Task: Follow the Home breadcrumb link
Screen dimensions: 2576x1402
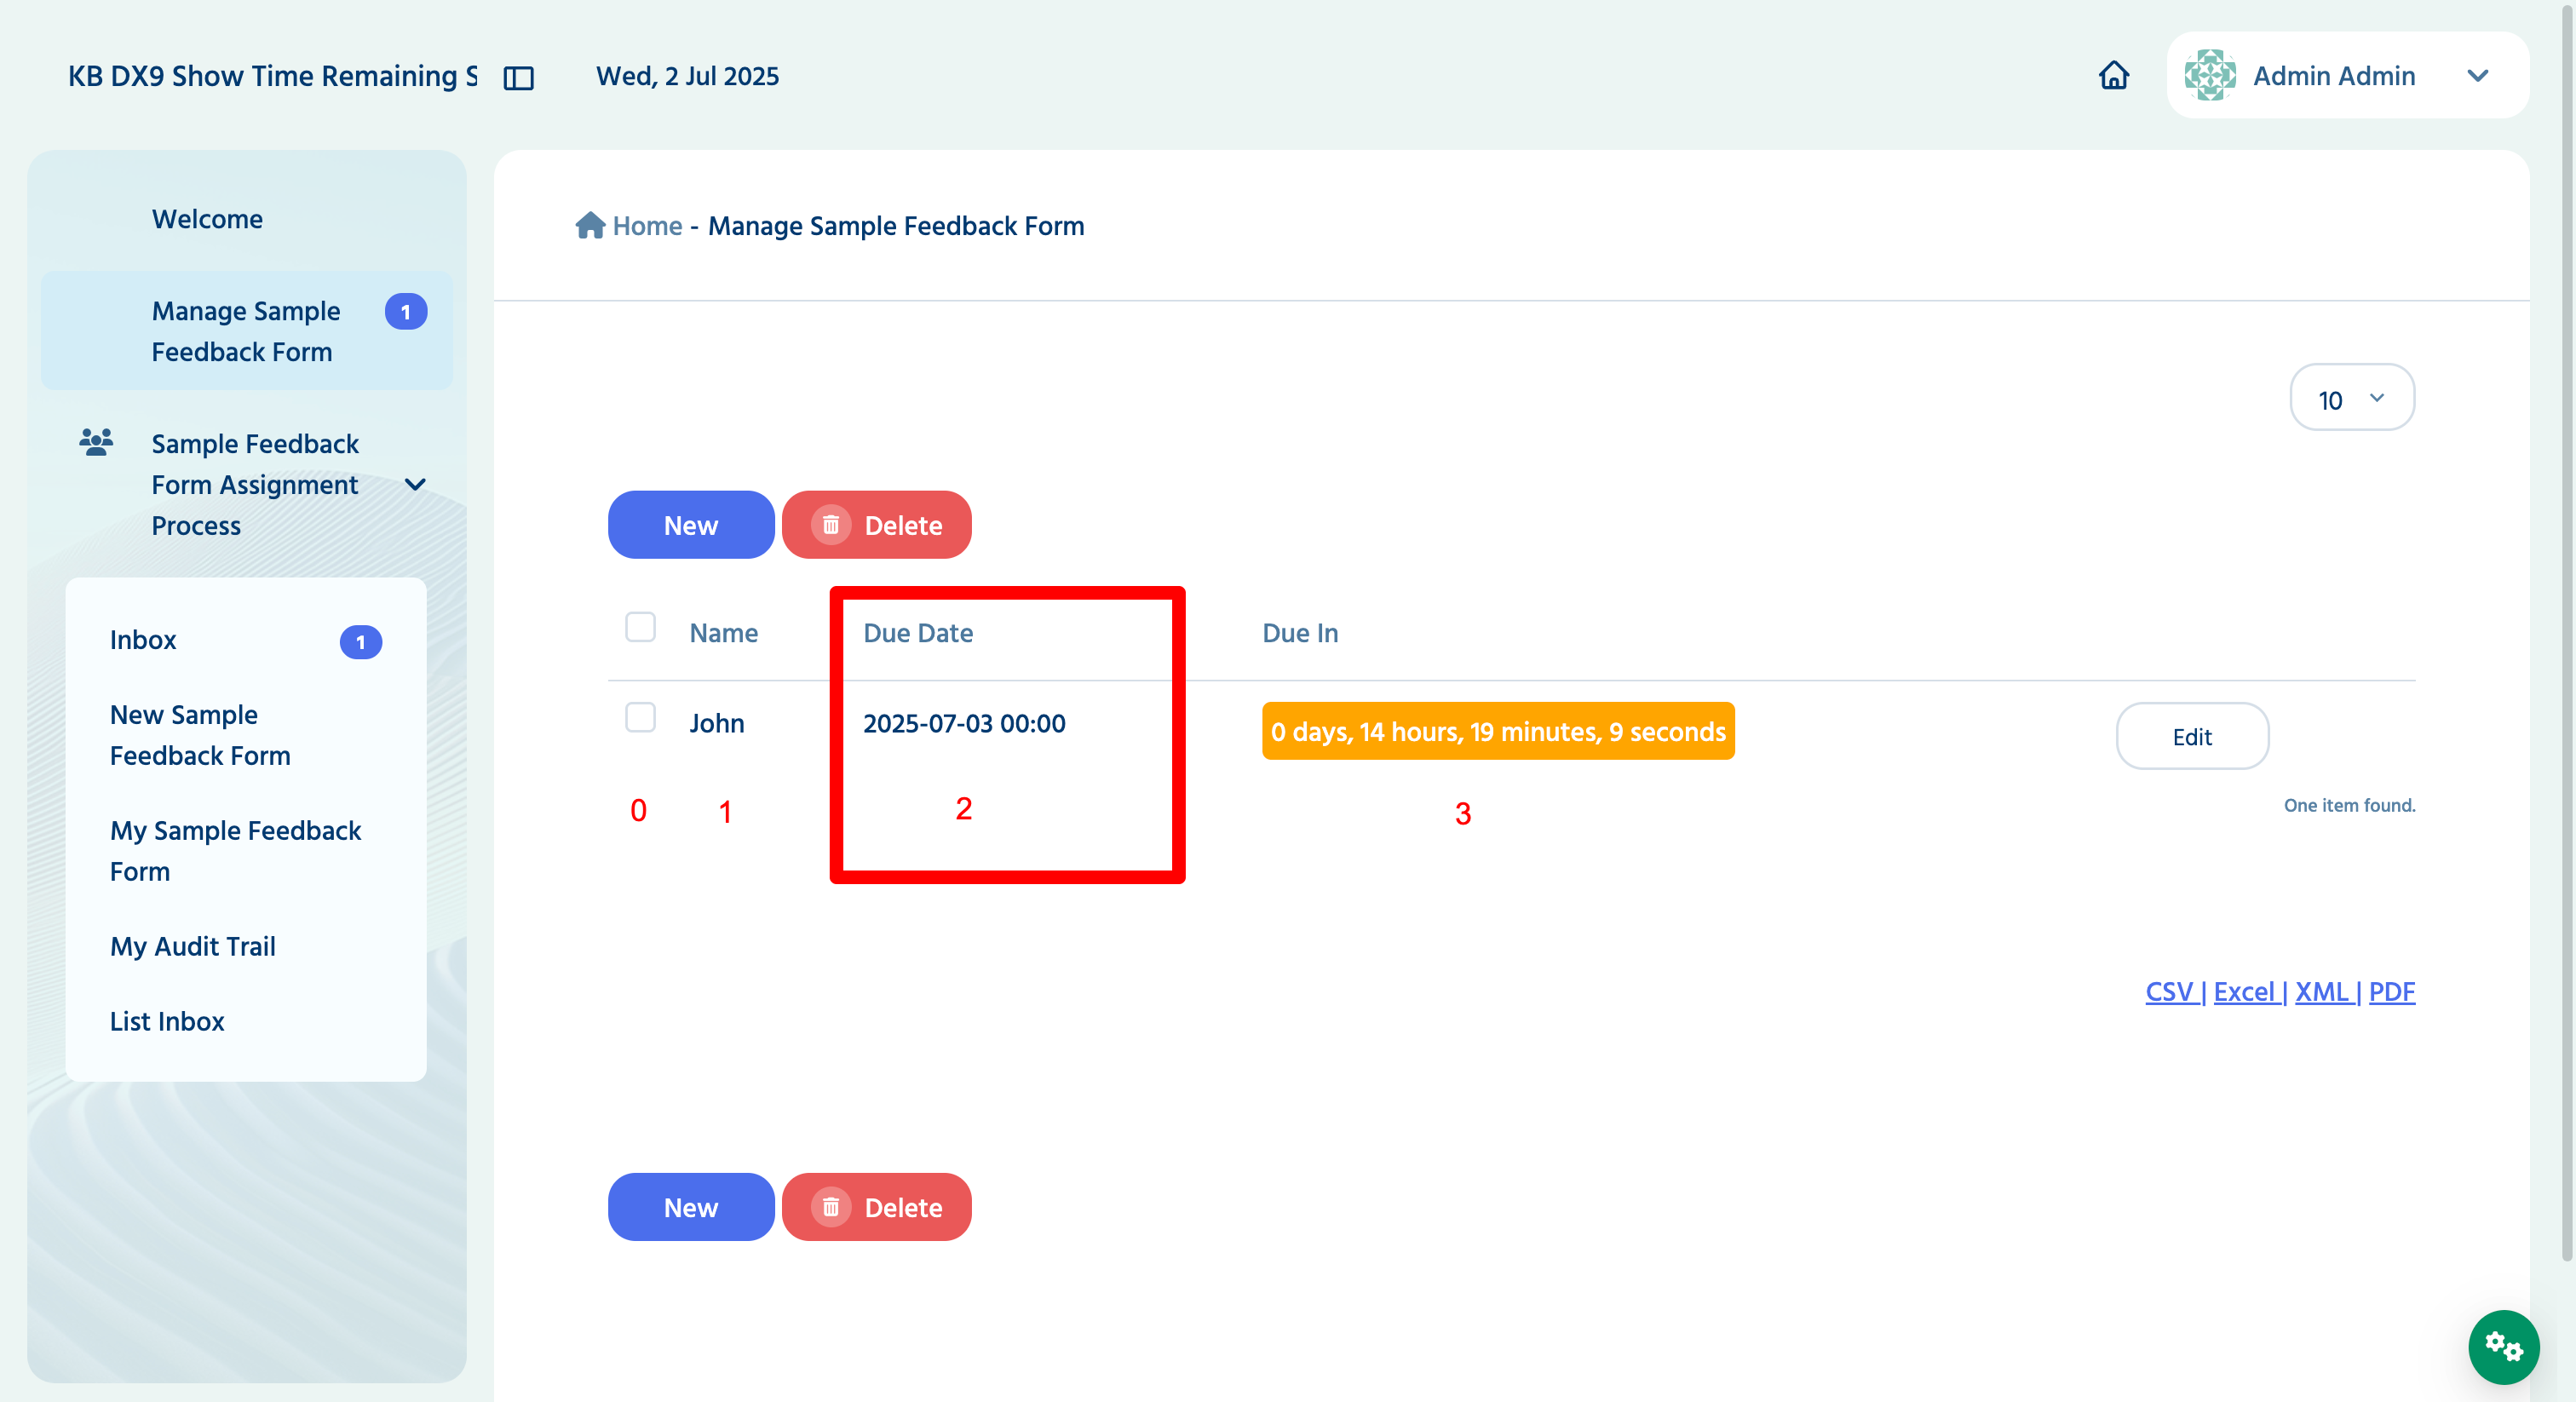Action: coord(647,226)
